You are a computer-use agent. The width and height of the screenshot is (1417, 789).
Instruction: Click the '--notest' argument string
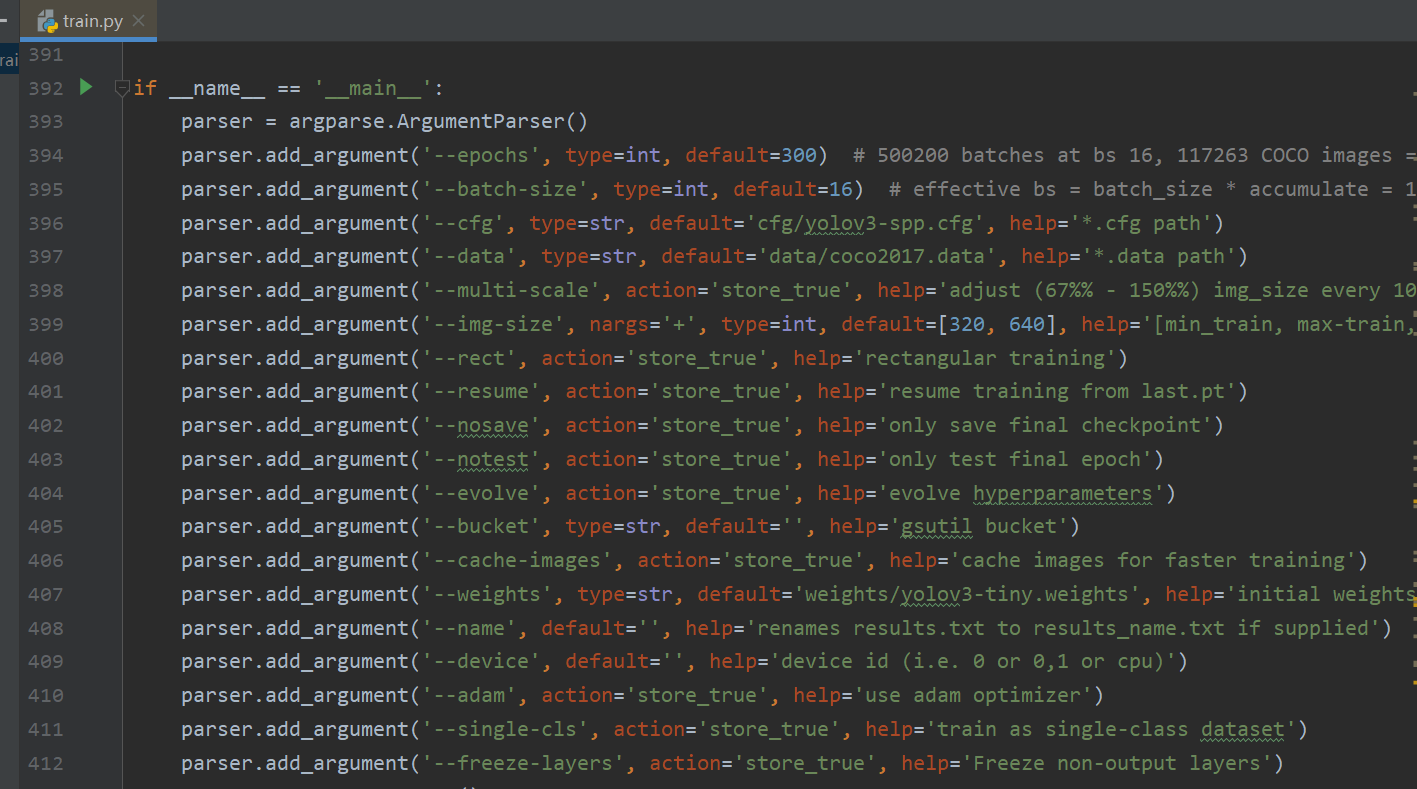(482, 459)
